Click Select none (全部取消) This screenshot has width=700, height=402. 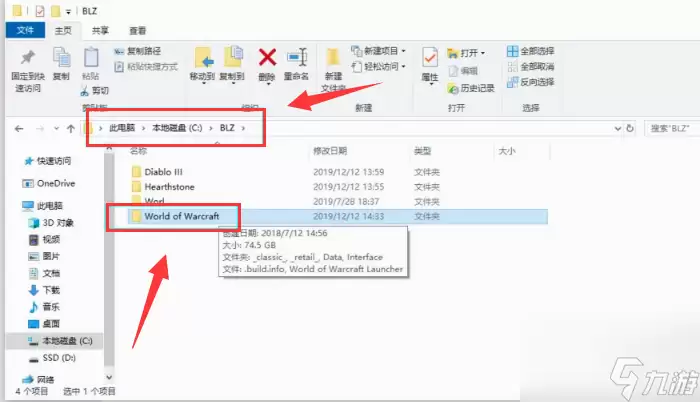530,67
